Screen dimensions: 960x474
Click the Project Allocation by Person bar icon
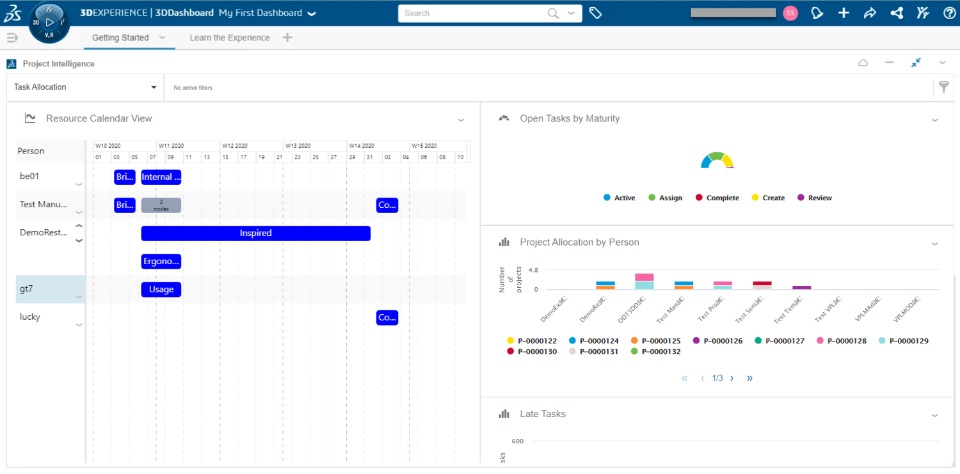(504, 243)
